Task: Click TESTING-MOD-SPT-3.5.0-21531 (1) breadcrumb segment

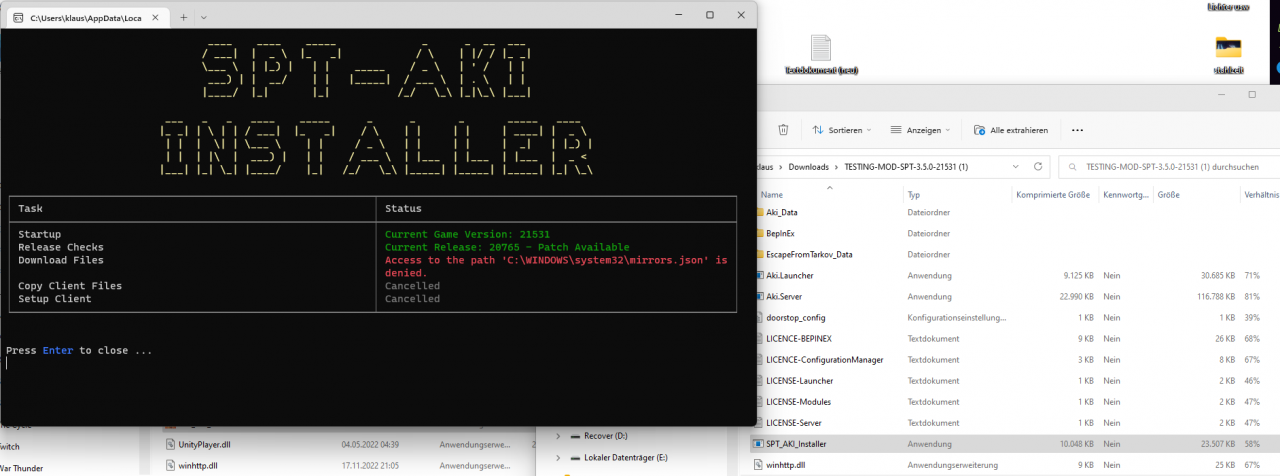Action: tap(907, 167)
